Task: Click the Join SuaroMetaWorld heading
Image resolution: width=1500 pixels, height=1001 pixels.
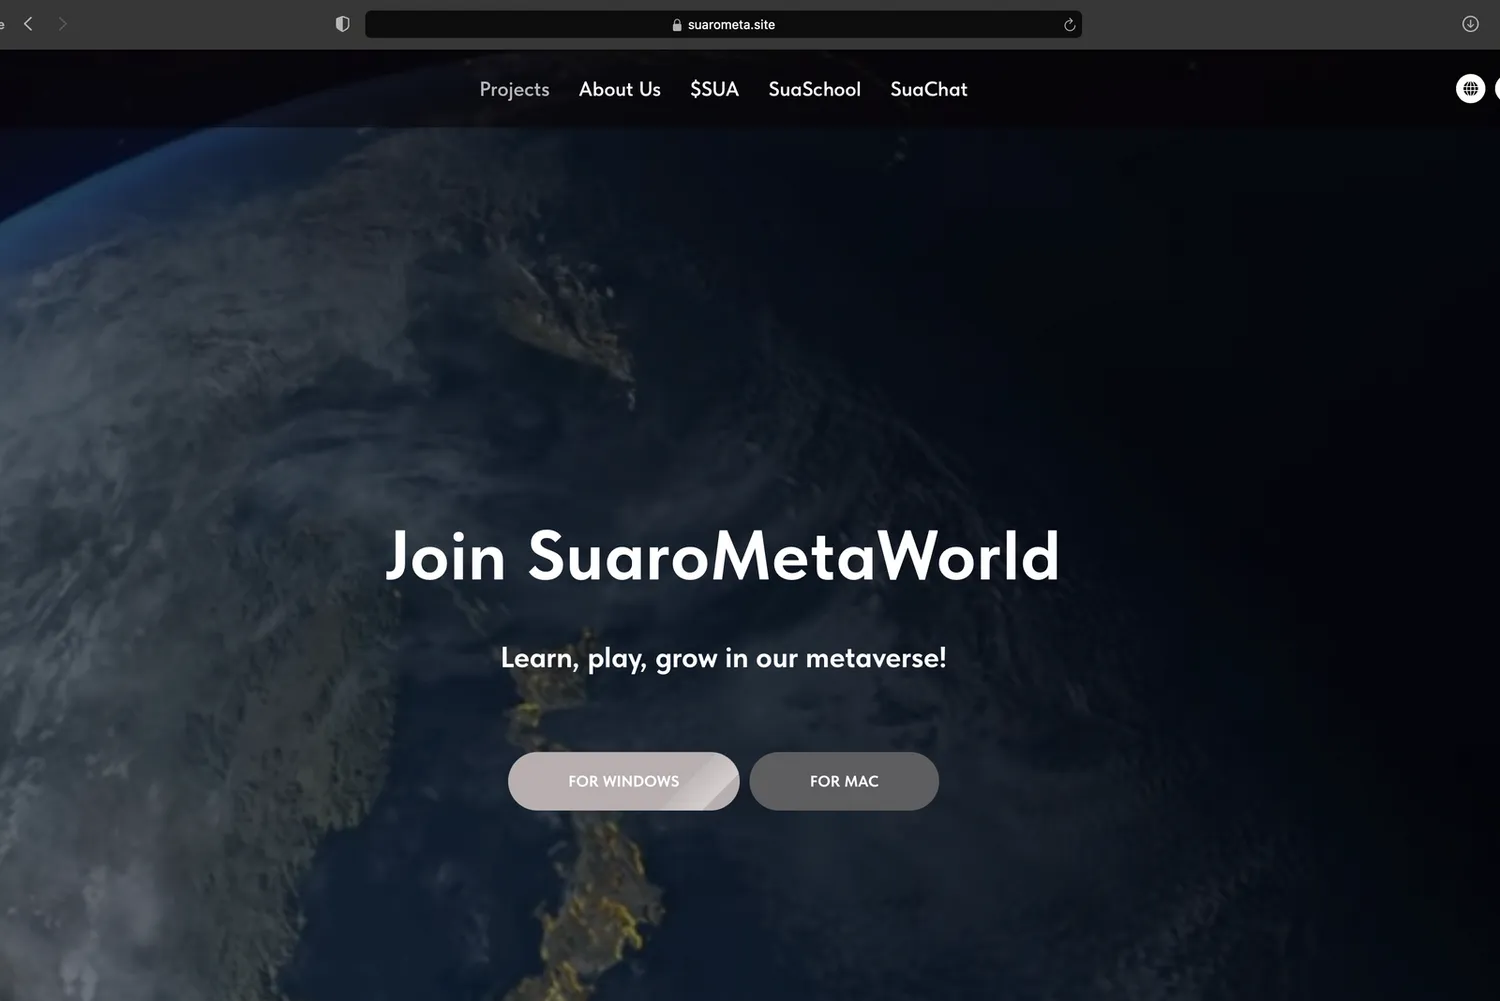Action: coord(722,556)
